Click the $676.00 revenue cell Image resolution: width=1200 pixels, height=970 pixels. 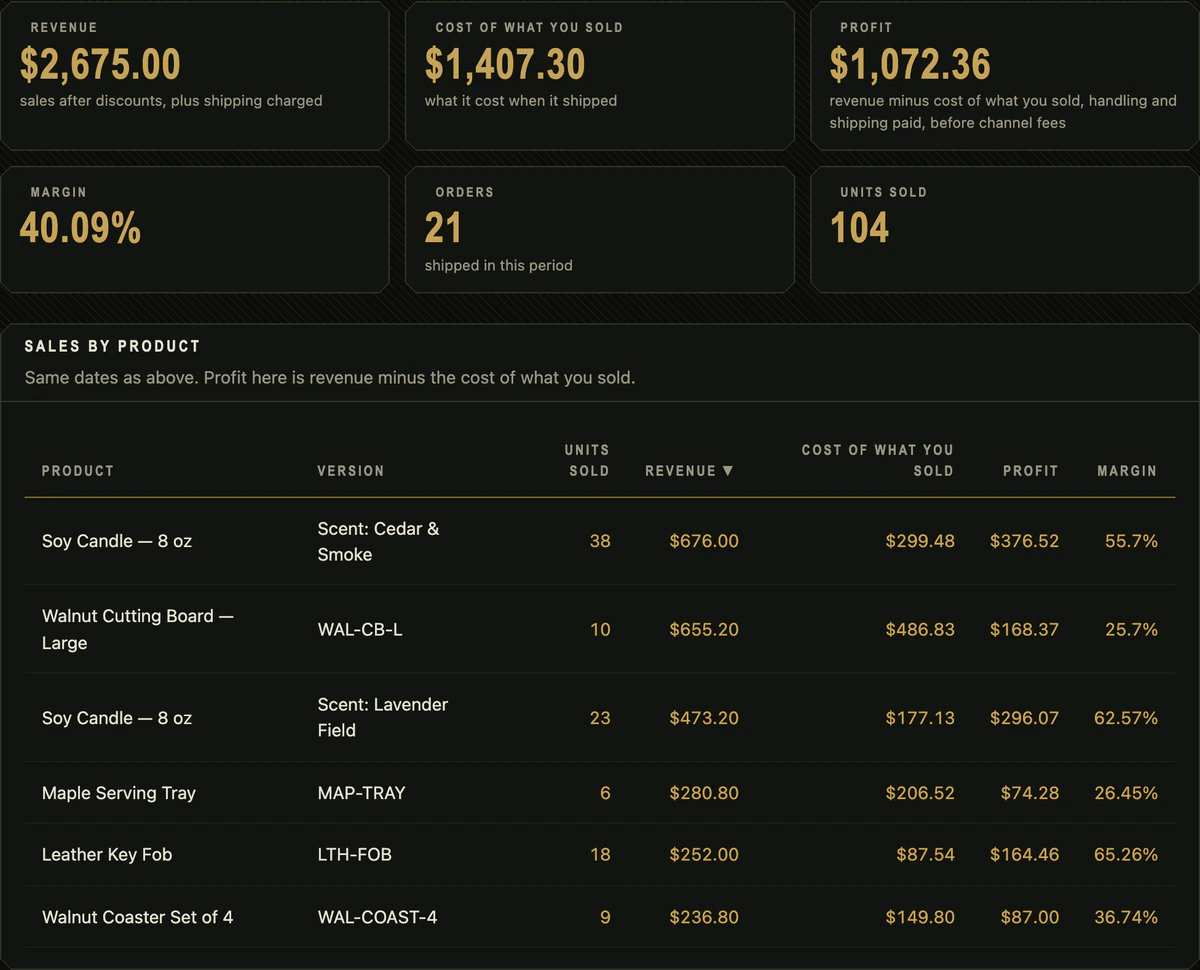click(704, 541)
